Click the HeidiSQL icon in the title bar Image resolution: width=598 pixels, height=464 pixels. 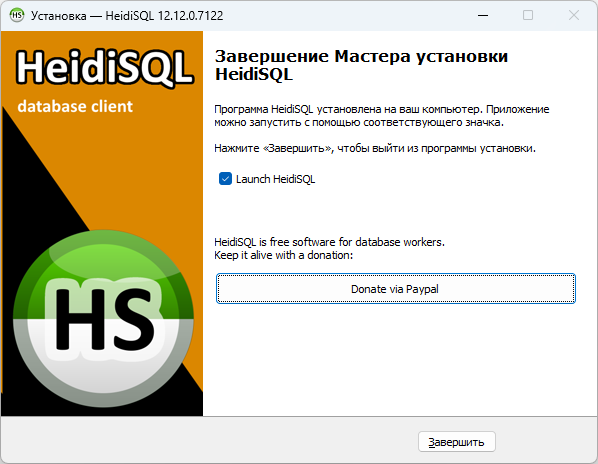click(16, 16)
